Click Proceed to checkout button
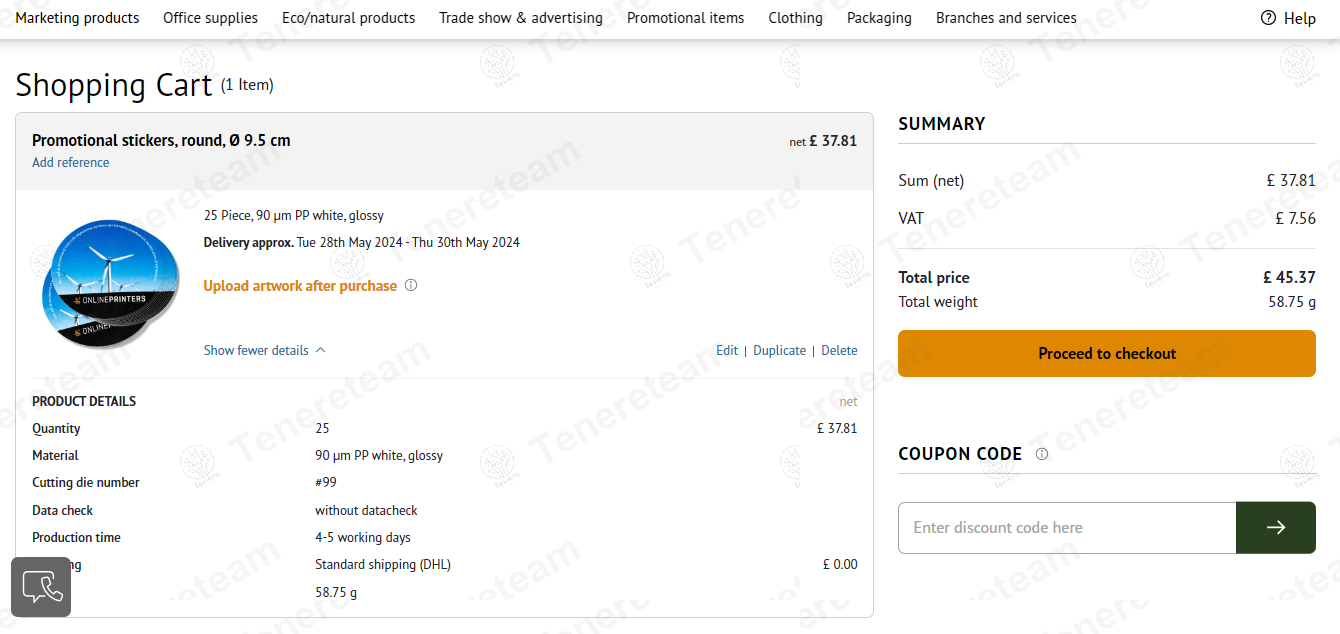Image resolution: width=1340 pixels, height=634 pixels. point(1106,353)
